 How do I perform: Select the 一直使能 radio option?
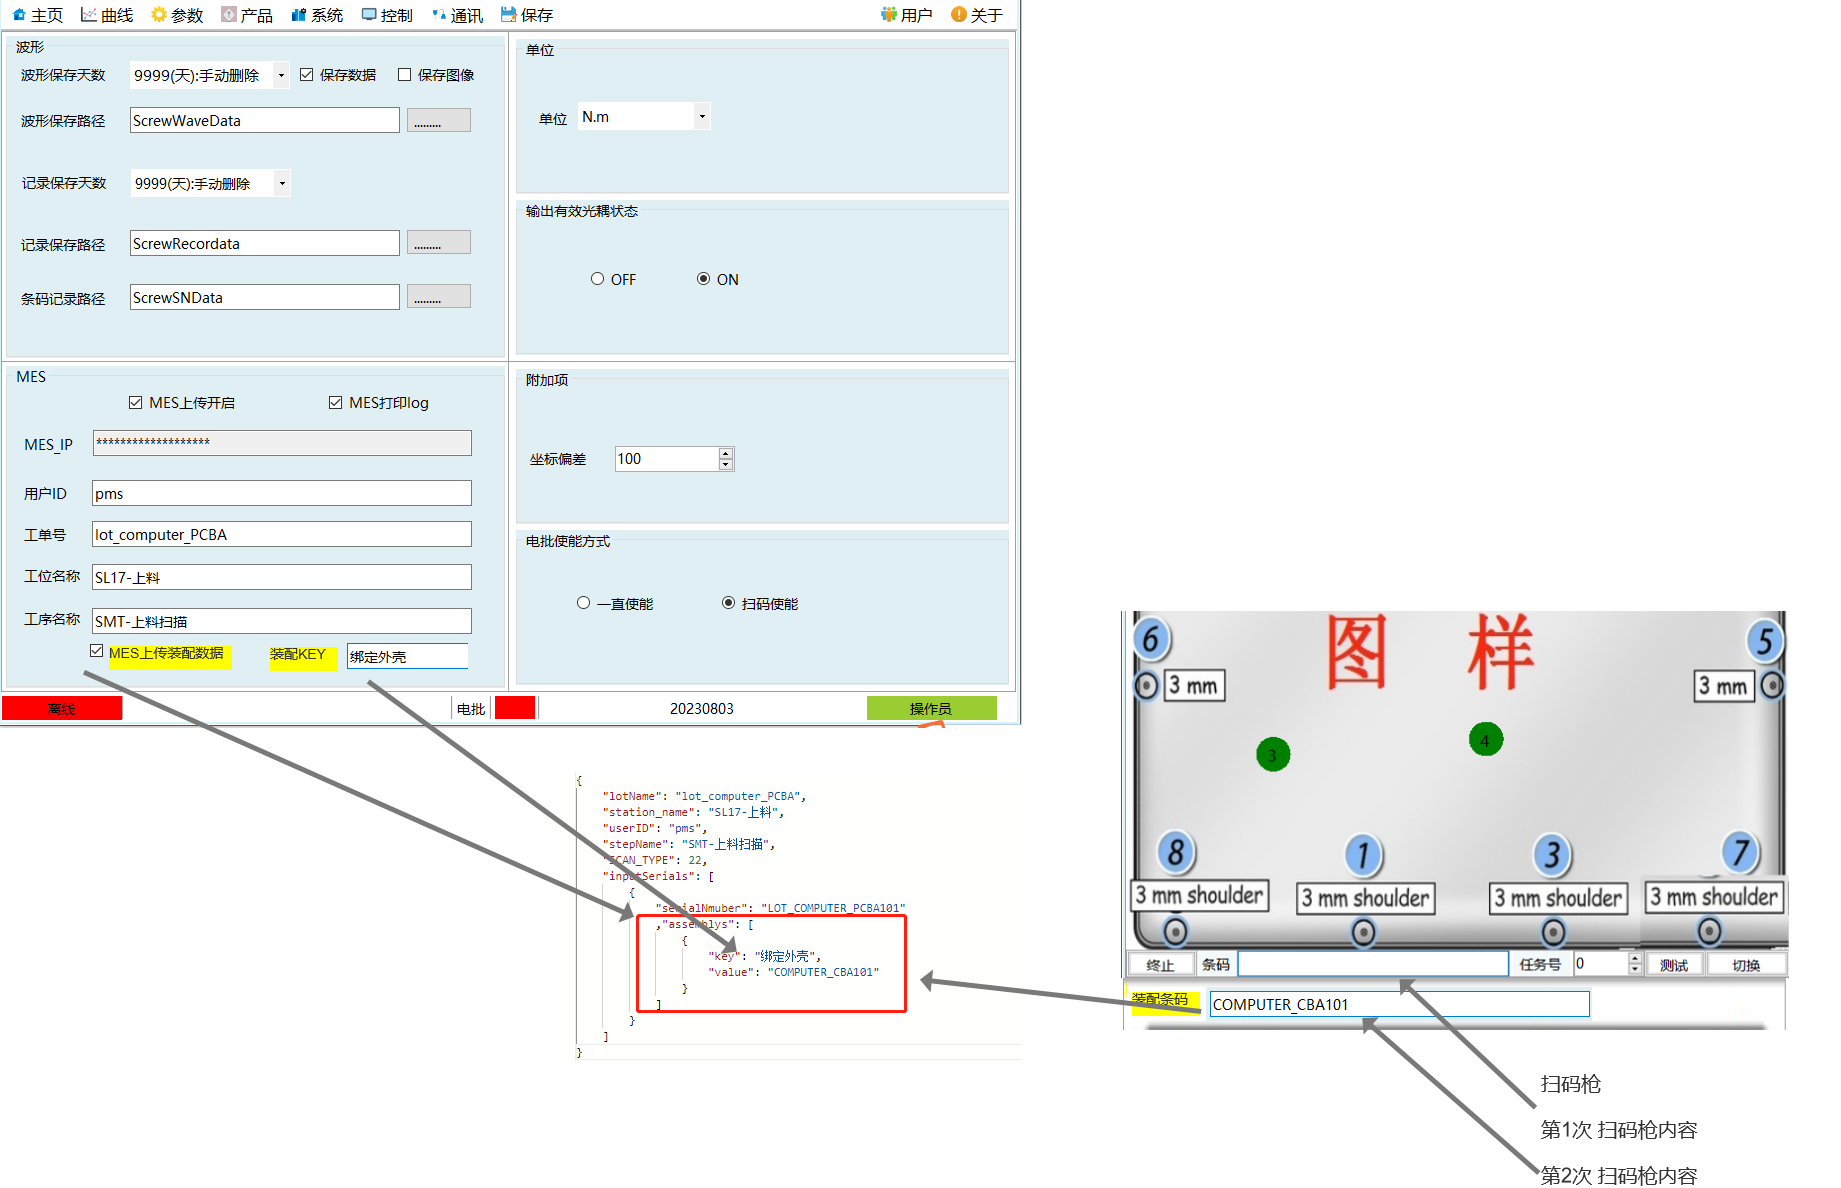(x=584, y=603)
